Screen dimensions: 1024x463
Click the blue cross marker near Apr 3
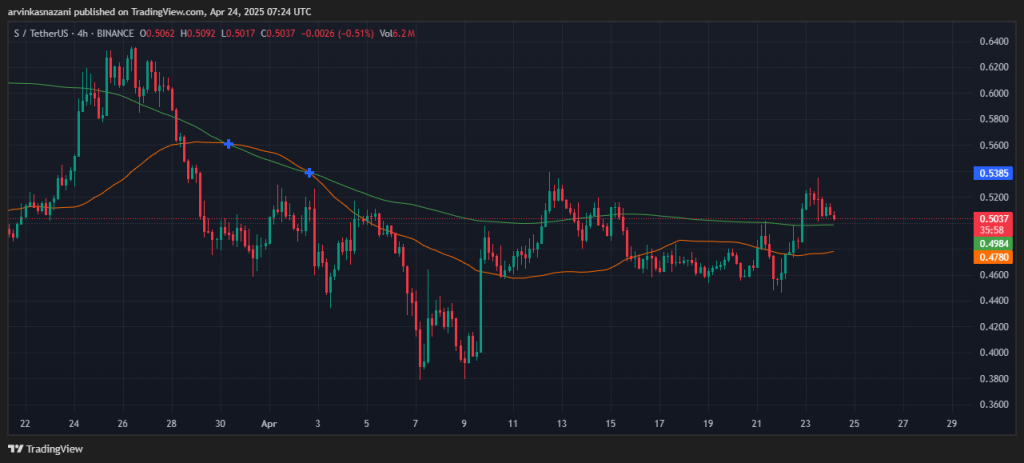(309, 173)
